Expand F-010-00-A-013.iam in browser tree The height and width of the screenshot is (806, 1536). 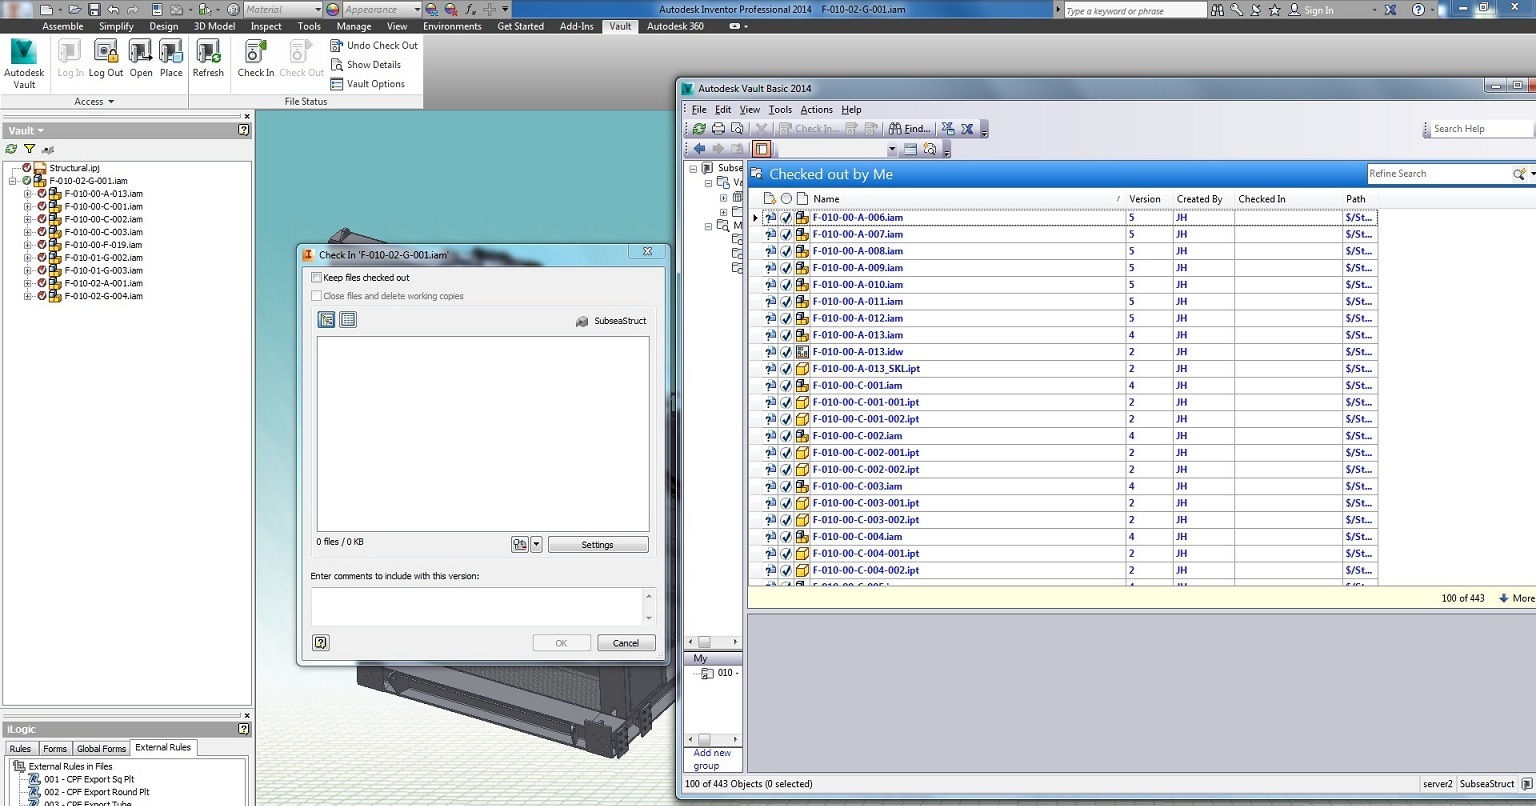click(x=28, y=194)
